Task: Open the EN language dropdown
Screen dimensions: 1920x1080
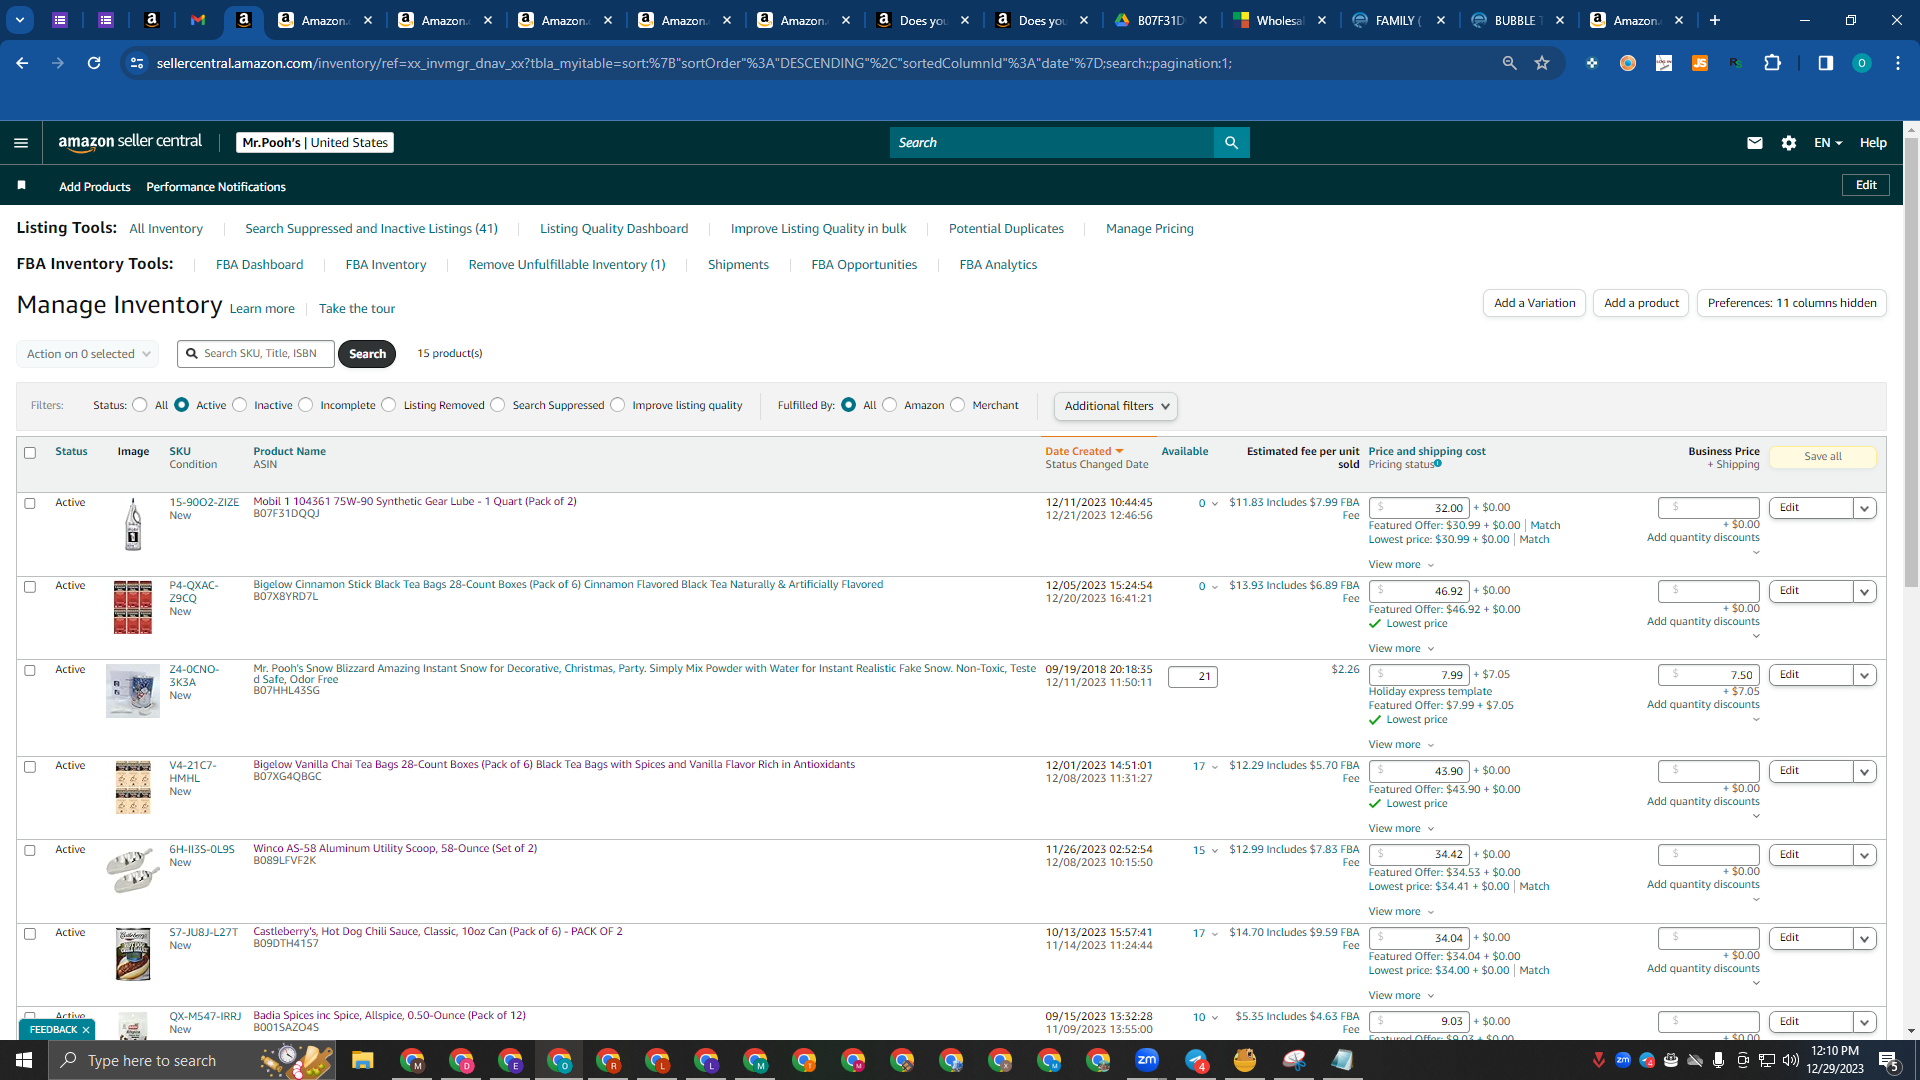Action: [1827, 143]
